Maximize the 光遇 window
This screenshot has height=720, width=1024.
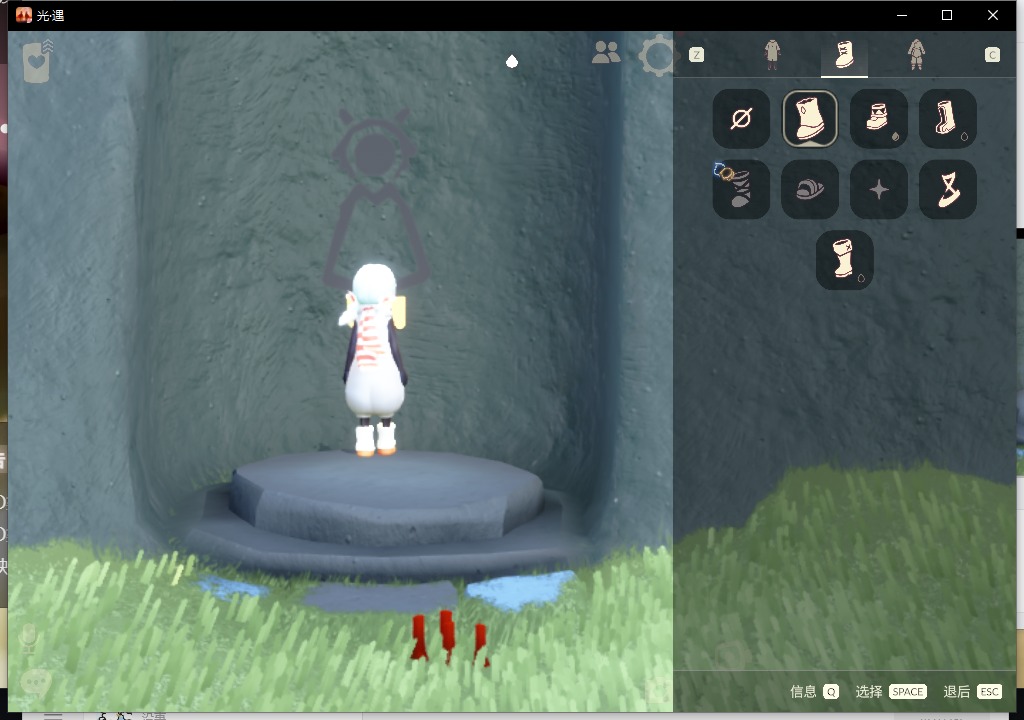point(947,15)
